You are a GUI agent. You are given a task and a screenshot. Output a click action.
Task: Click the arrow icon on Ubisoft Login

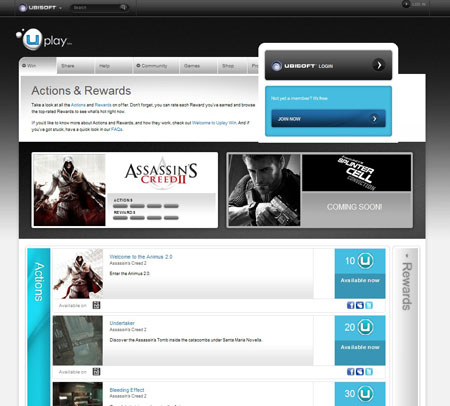click(379, 65)
